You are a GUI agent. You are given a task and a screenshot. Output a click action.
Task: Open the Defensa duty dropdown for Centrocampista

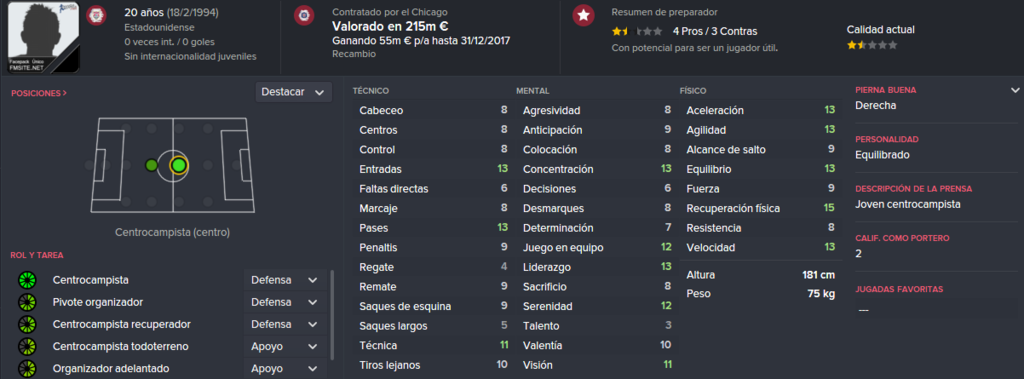tap(285, 280)
